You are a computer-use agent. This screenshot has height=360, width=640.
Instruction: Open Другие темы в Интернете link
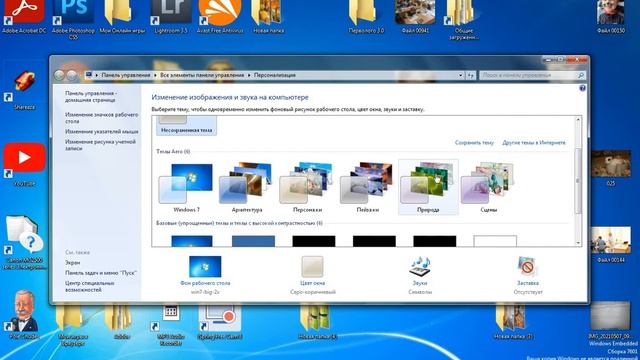(534, 142)
